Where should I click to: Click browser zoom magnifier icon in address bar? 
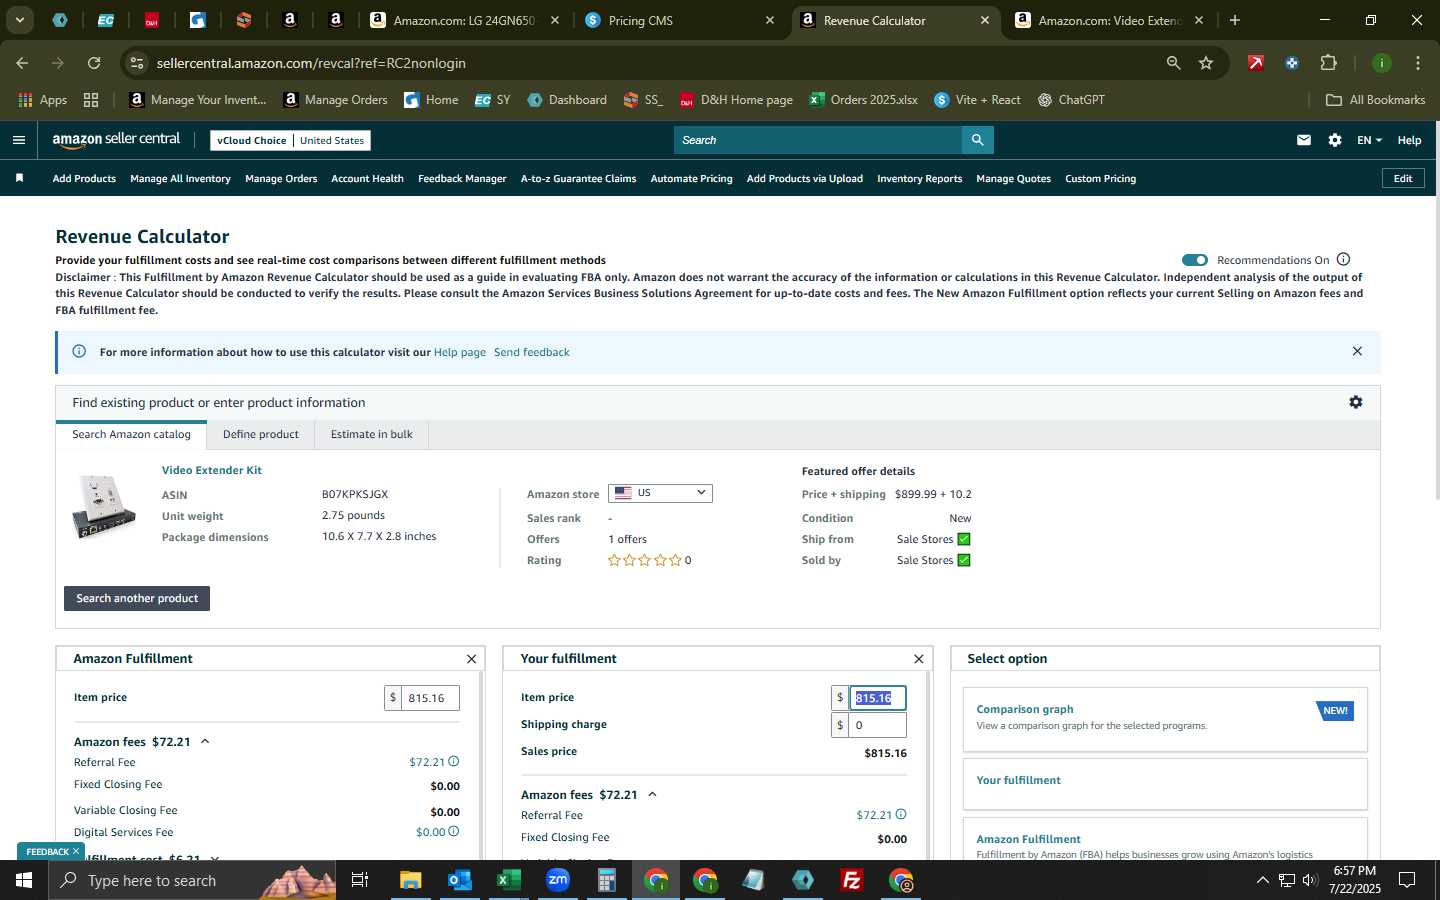[1173, 63]
